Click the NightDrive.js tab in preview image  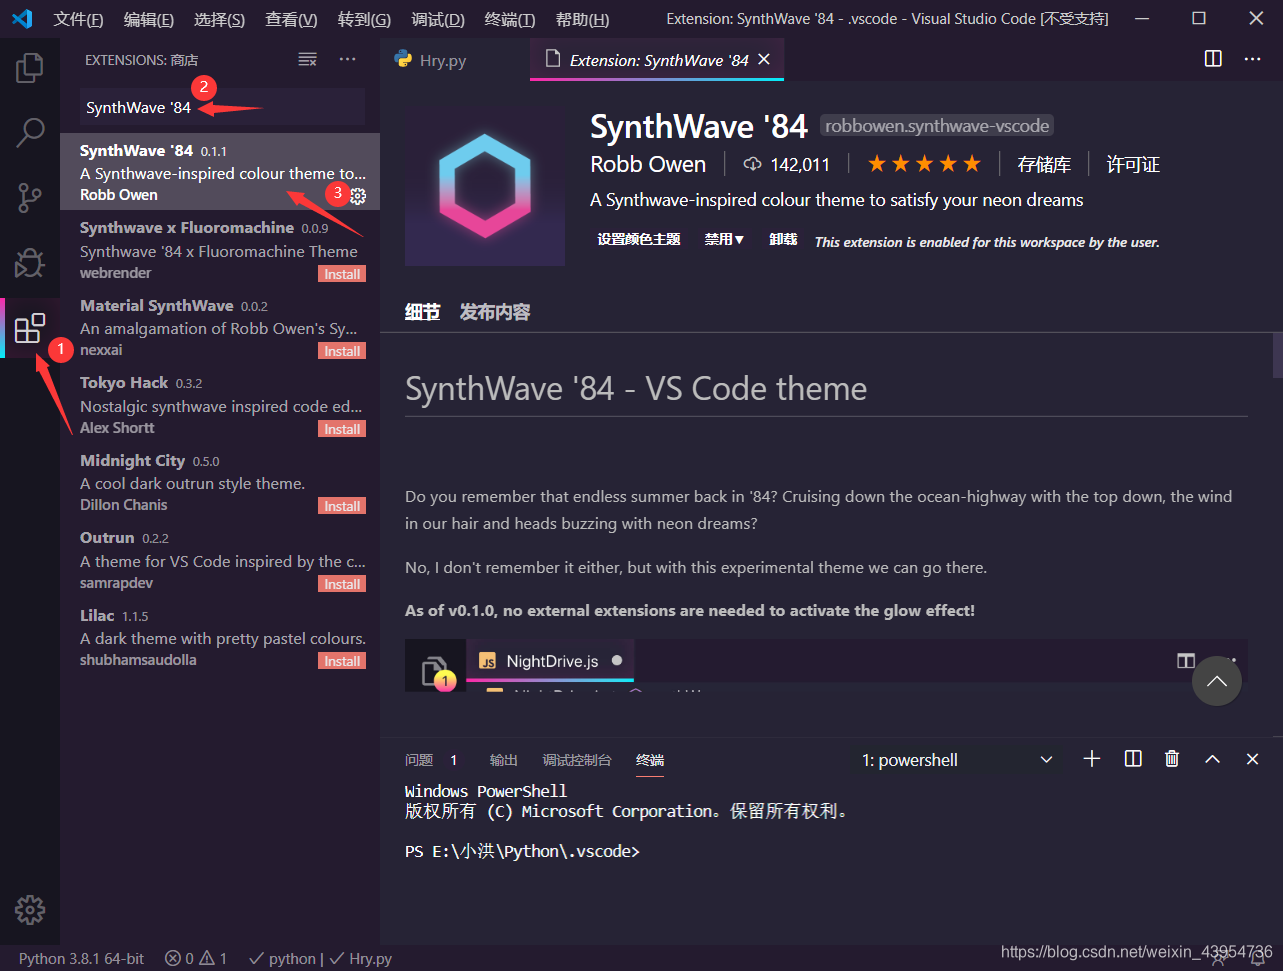pyautogui.click(x=550, y=661)
